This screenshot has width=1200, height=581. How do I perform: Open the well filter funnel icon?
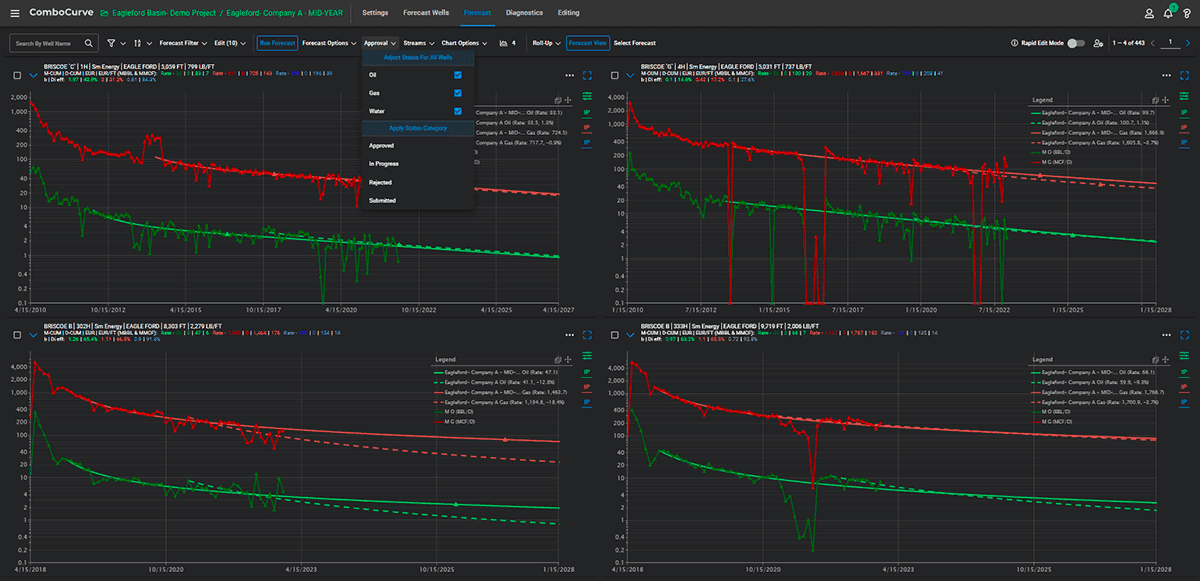click(x=111, y=44)
